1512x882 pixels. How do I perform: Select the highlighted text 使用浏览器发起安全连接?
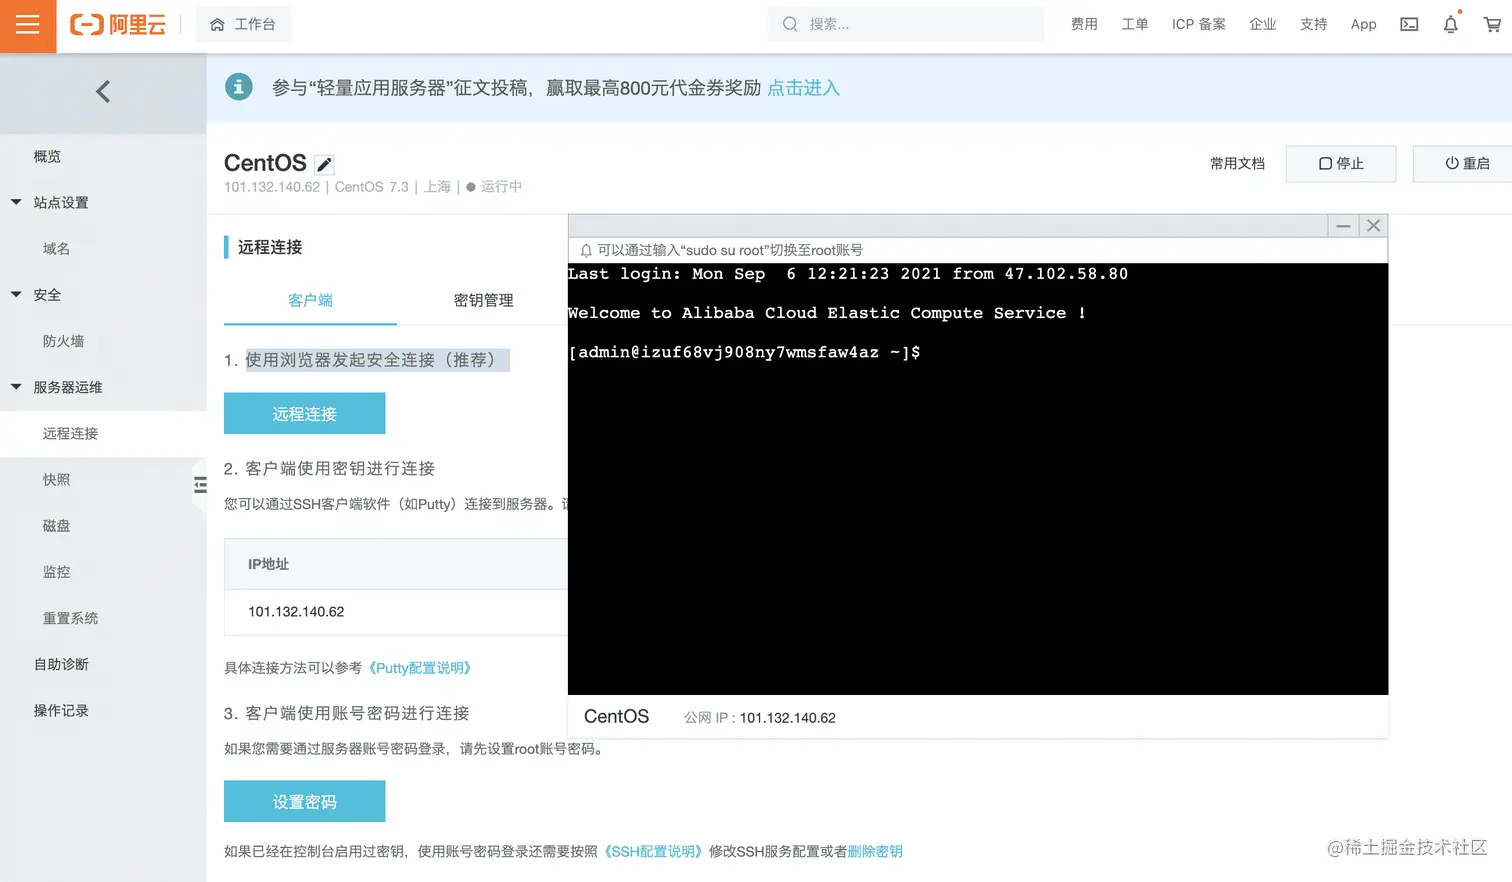pyautogui.click(x=378, y=360)
